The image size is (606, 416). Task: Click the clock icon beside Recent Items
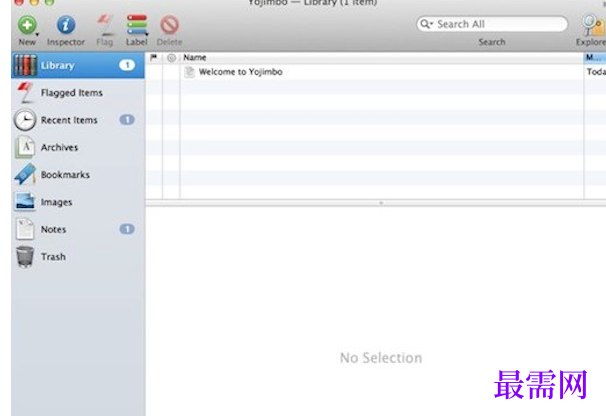click(x=25, y=120)
